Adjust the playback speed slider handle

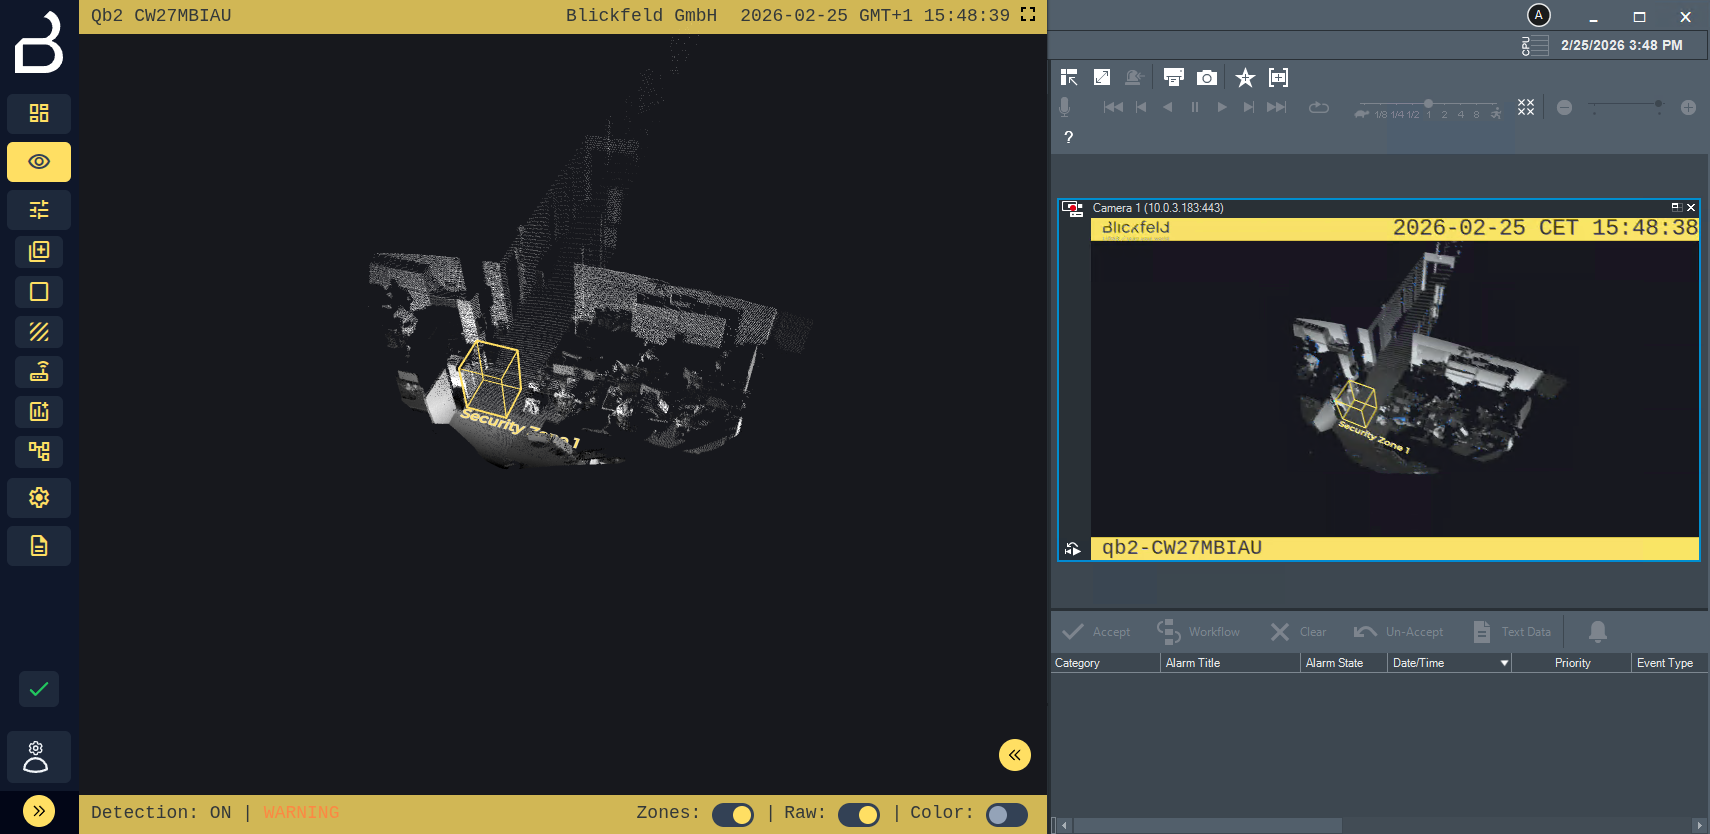tap(1428, 104)
